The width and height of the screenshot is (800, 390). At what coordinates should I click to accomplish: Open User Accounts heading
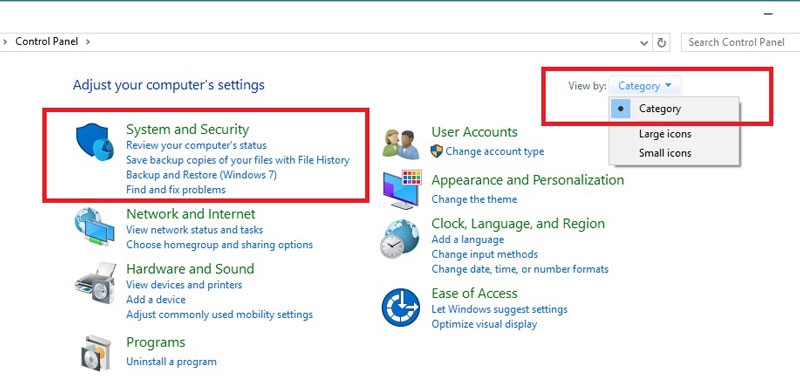[x=474, y=132]
